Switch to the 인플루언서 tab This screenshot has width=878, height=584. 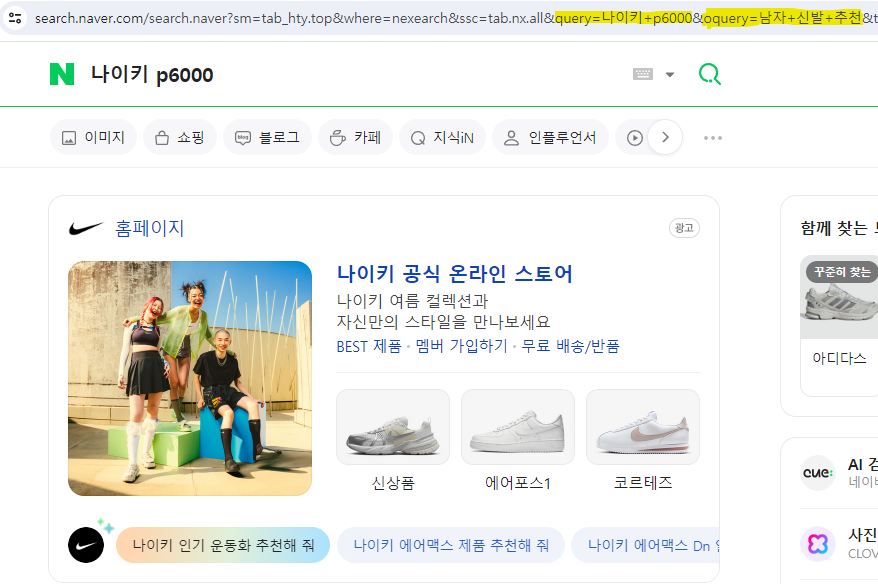[550, 137]
